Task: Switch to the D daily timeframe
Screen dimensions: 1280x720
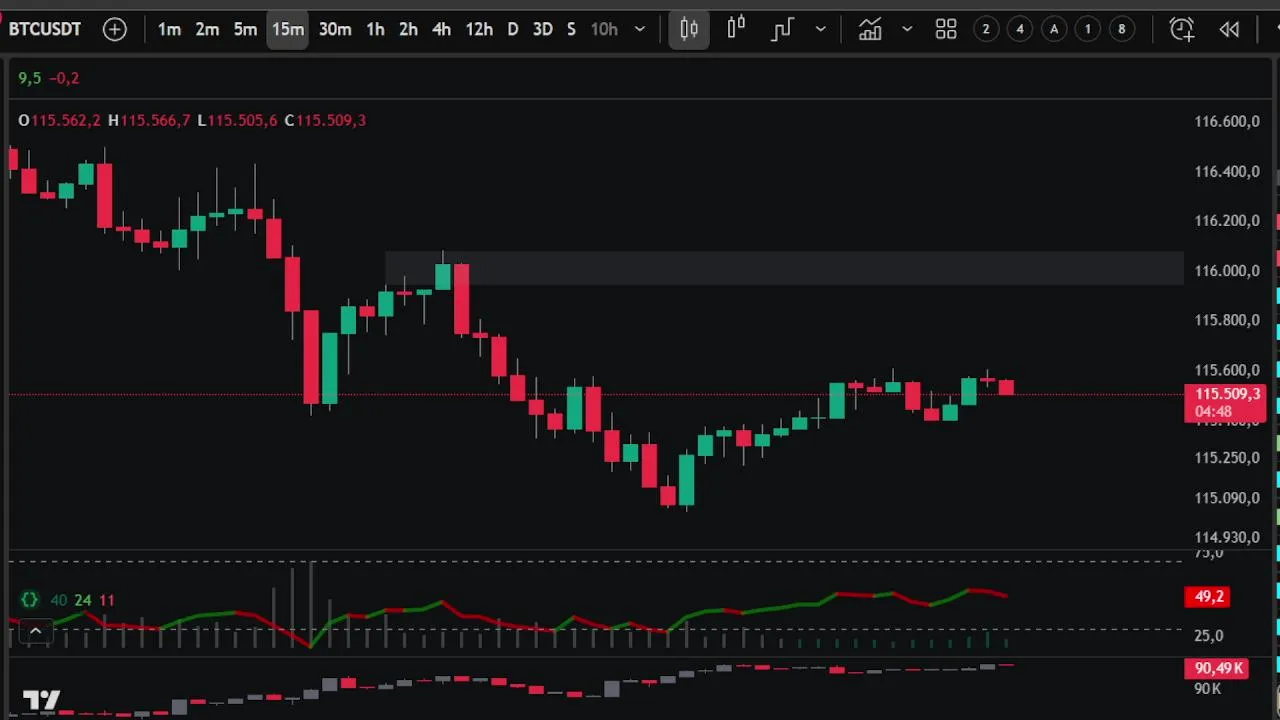Action: (x=513, y=29)
